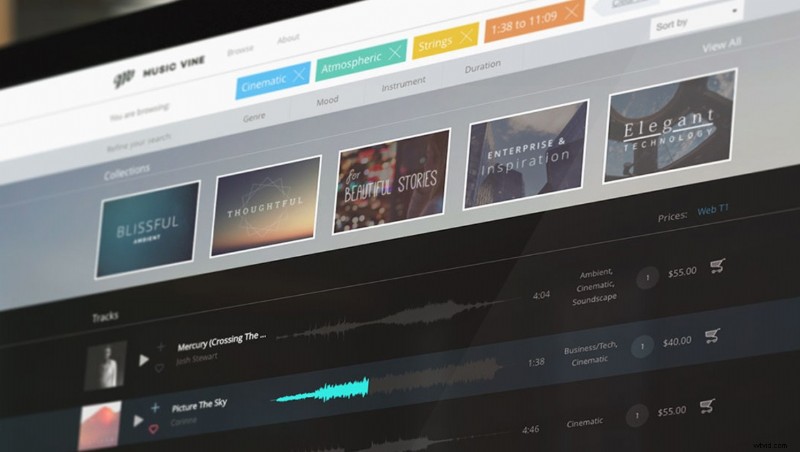
Task: Open the Elegant Technology collection
Action: click(x=669, y=125)
